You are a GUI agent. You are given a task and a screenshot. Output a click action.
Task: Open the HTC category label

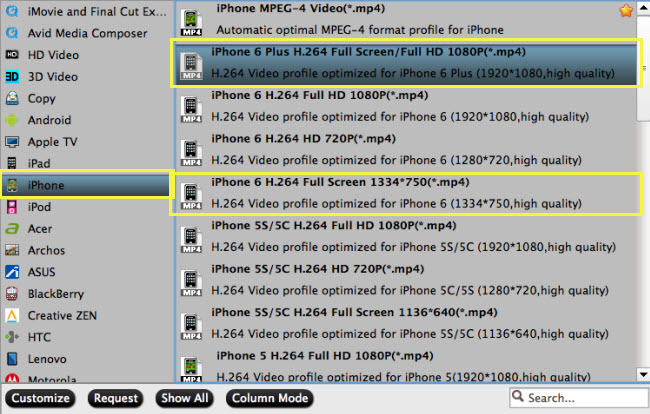coord(39,337)
